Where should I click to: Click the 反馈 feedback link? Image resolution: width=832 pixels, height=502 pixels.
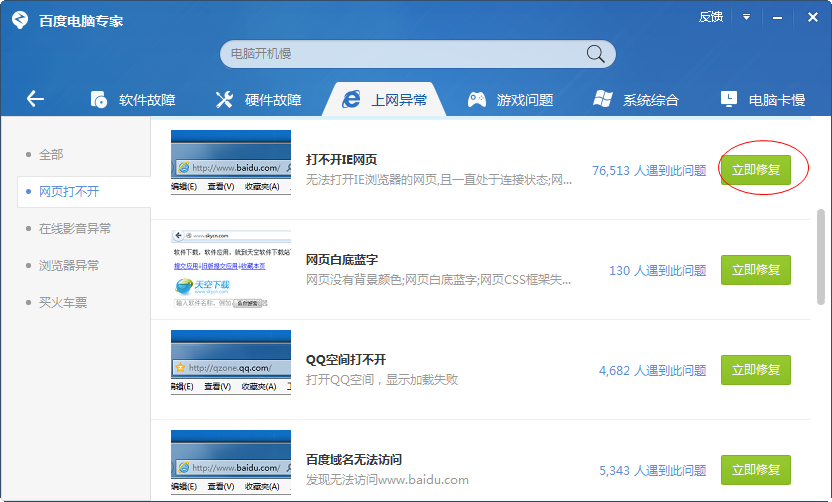(710, 17)
